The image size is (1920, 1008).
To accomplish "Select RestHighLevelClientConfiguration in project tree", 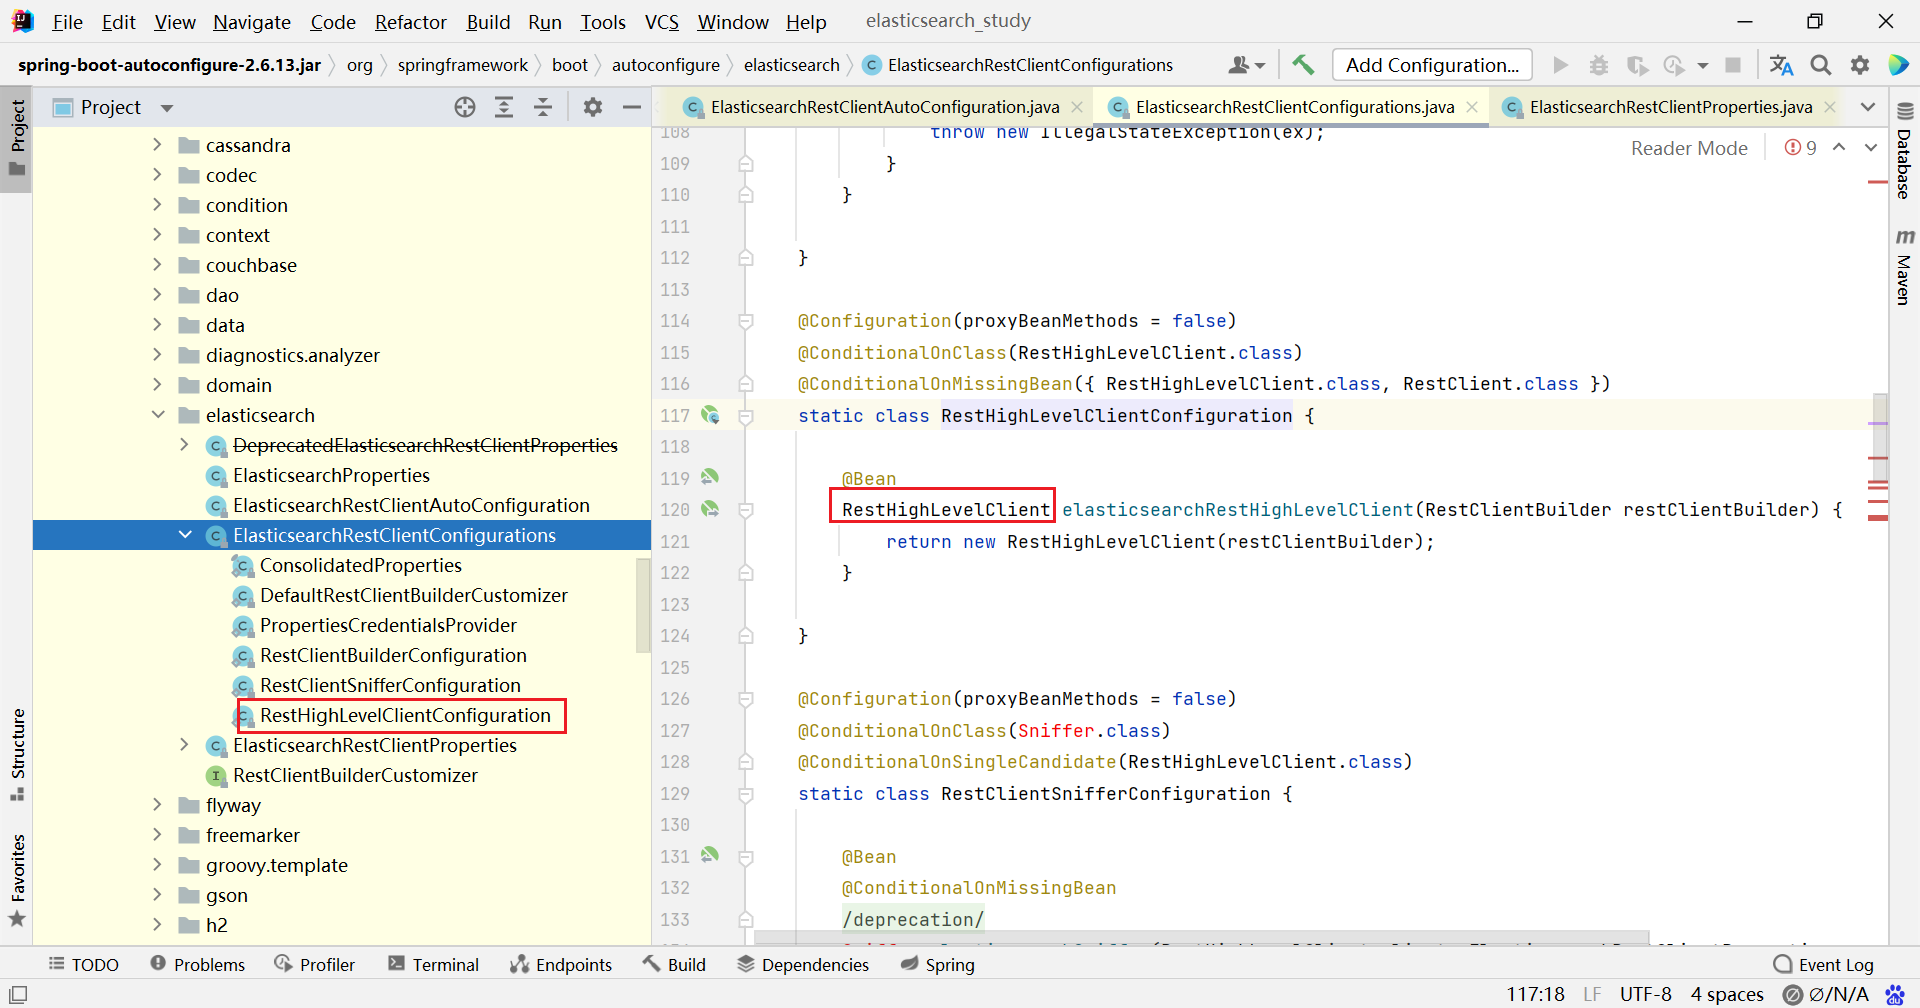I will 405,715.
